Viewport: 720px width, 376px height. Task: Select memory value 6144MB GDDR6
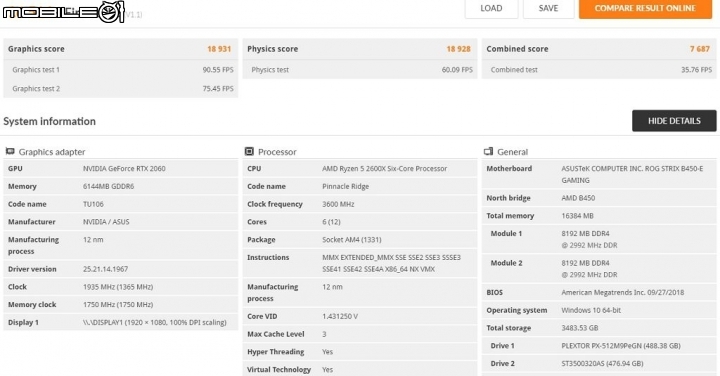point(108,186)
